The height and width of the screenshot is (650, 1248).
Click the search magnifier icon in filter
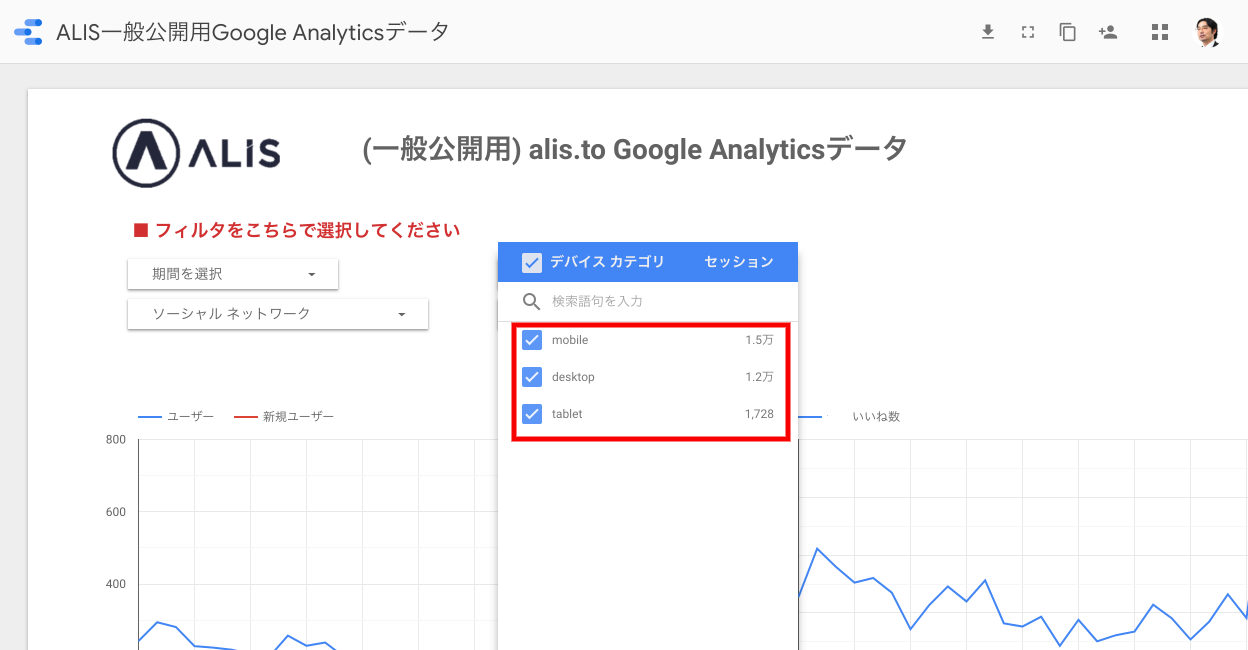[x=532, y=301]
